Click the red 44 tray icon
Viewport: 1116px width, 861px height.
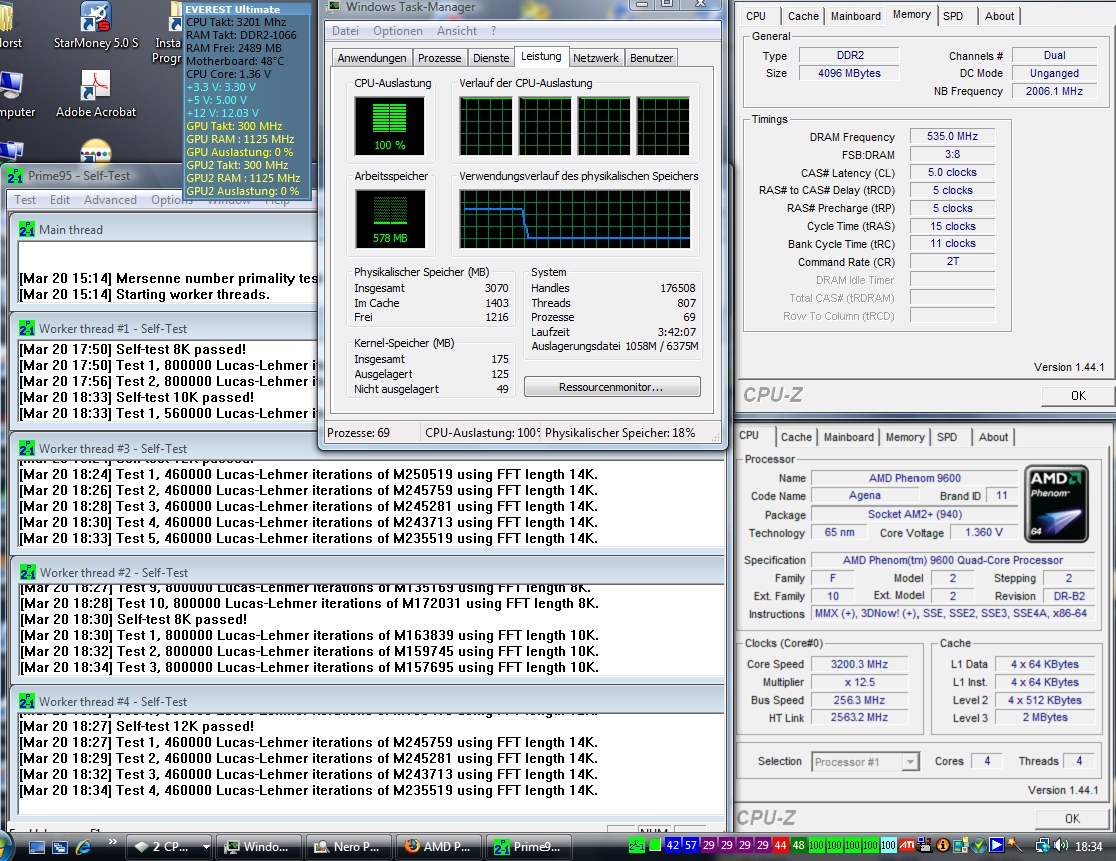(780, 845)
